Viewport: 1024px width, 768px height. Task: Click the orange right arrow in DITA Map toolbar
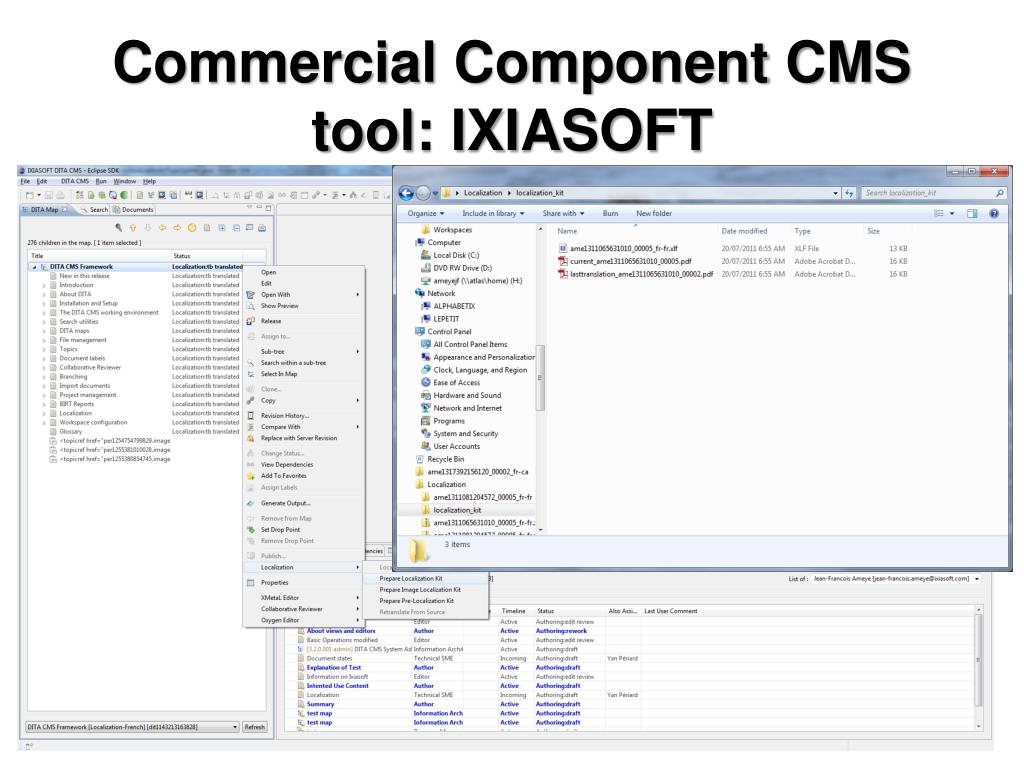point(177,228)
